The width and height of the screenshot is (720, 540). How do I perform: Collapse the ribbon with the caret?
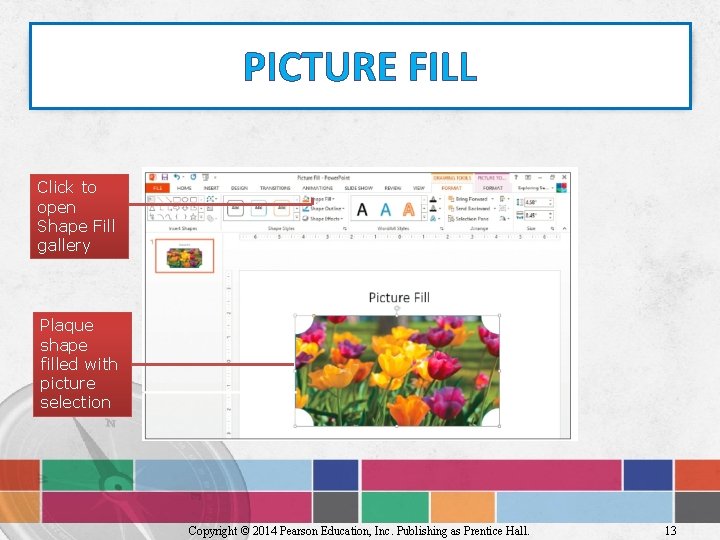pos(565,228)
